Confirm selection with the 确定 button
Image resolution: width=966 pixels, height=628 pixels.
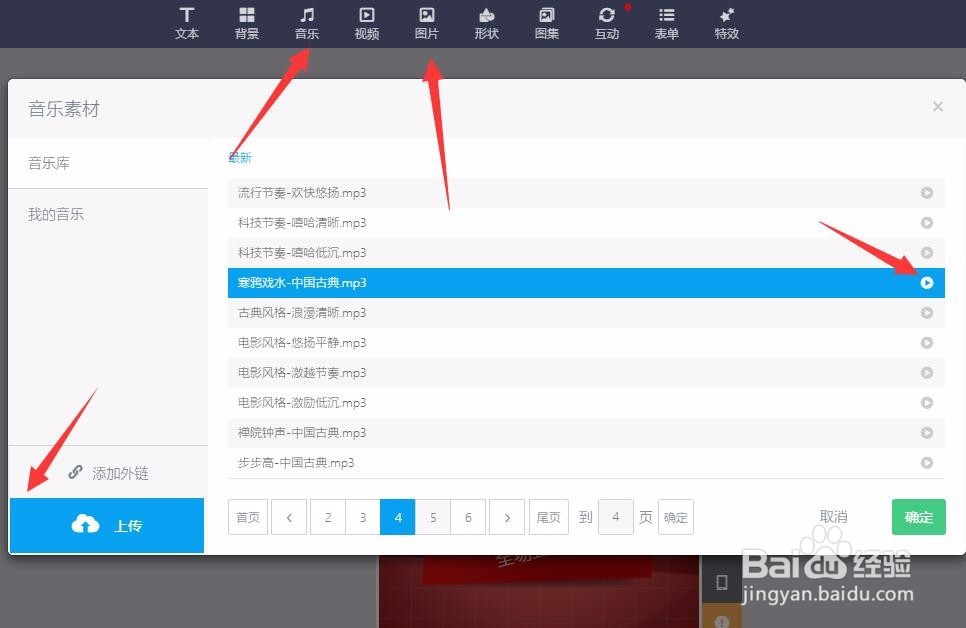coord(917,517)
